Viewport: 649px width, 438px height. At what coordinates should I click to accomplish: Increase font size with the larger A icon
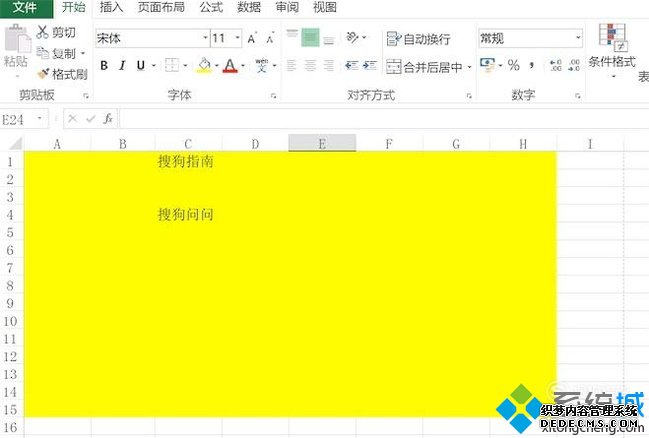tap(252, 39)
